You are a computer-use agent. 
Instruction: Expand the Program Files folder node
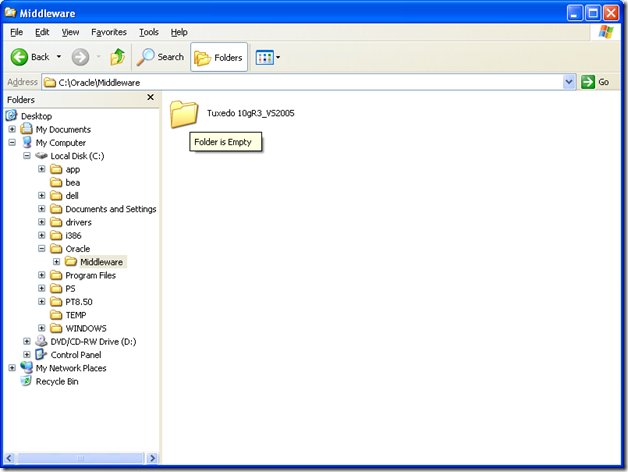click(x=42, y=275)
